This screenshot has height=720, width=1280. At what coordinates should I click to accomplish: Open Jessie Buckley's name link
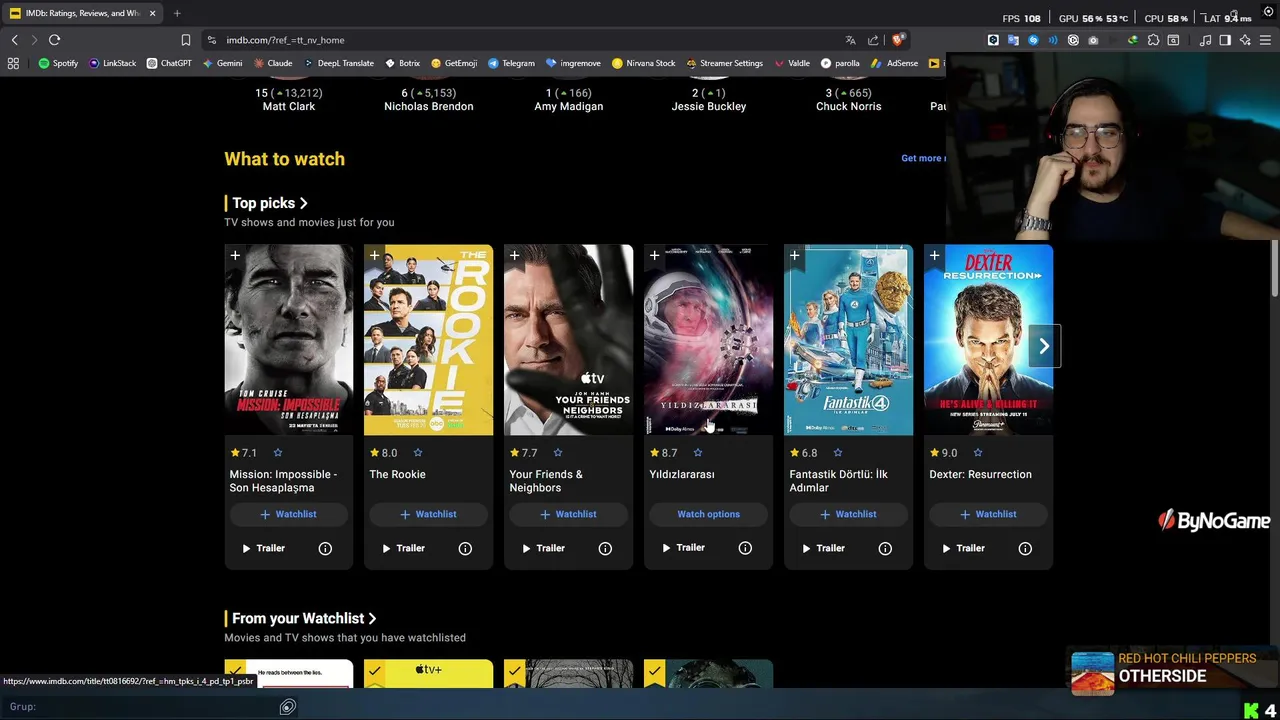pyautogui.click(x=709, y=106)
